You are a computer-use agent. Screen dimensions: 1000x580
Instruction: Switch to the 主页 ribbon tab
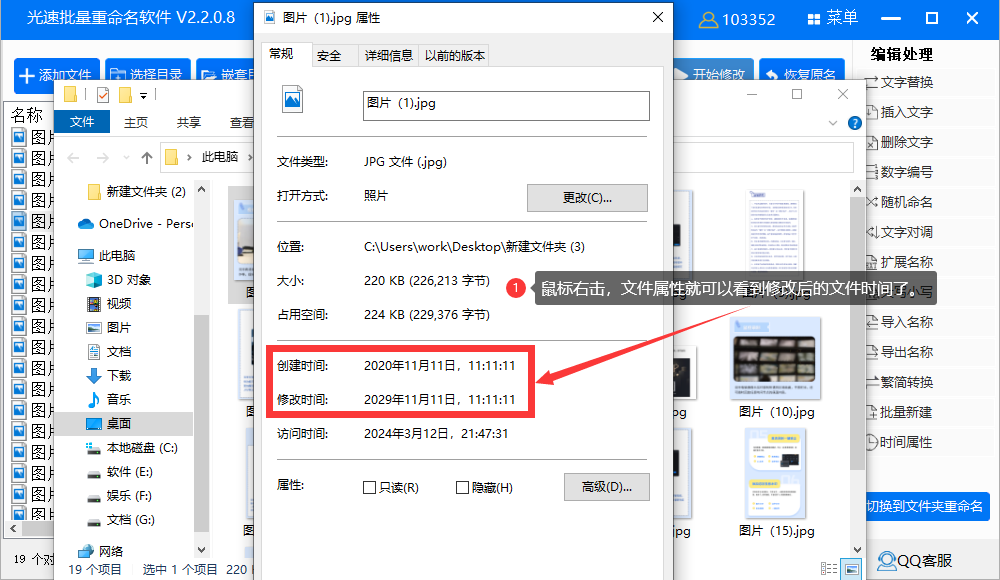[x=135, y=123]
